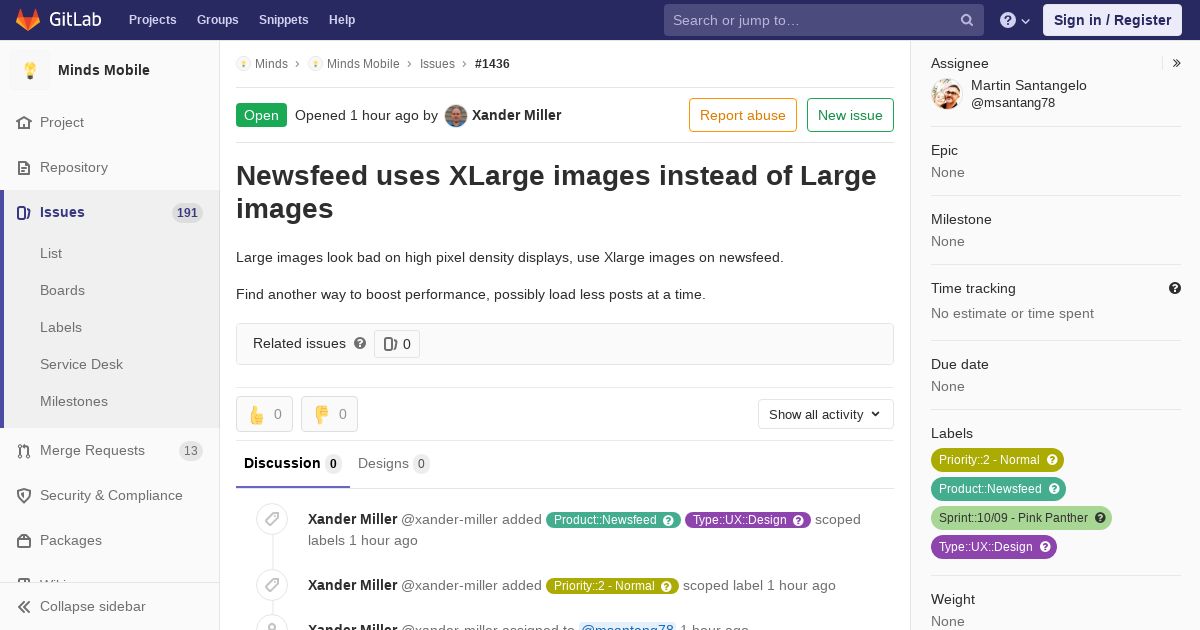Collapse the right sidebar with the chevron toggle
Viewport: 1200px width, 630px height.
point(1177,63)
